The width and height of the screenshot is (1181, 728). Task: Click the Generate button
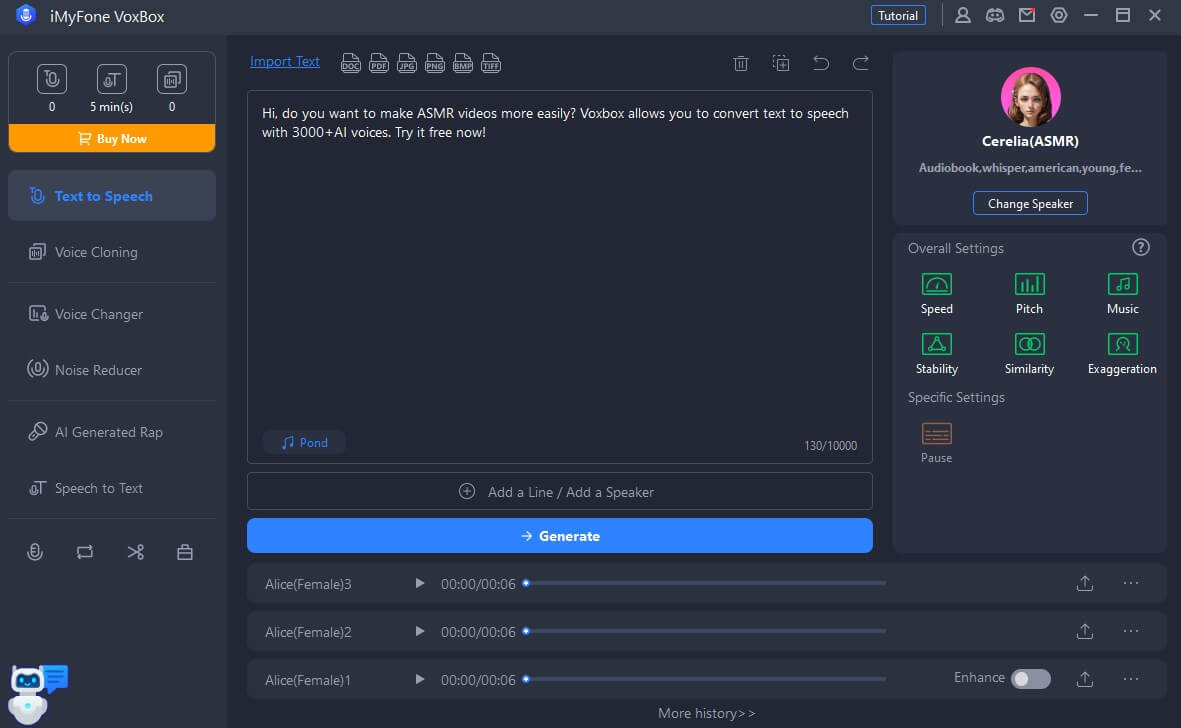(x=560, y=536)
